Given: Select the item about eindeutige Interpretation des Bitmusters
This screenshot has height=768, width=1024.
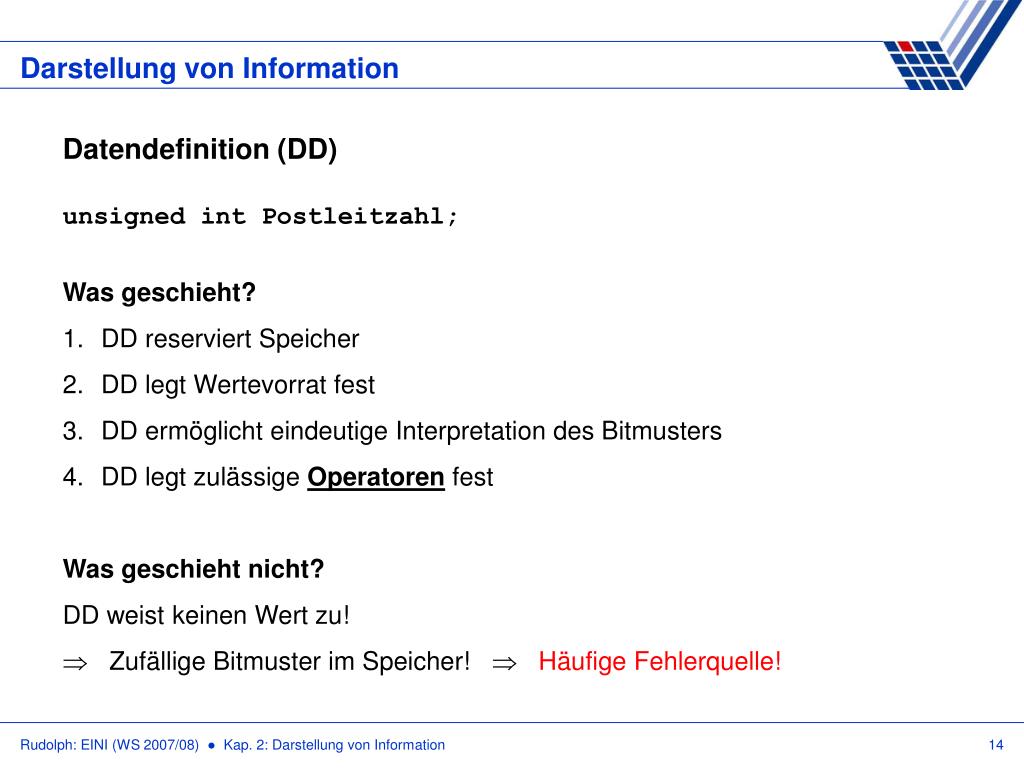Looking at the screenshot, I should click(x=392, y=431).
